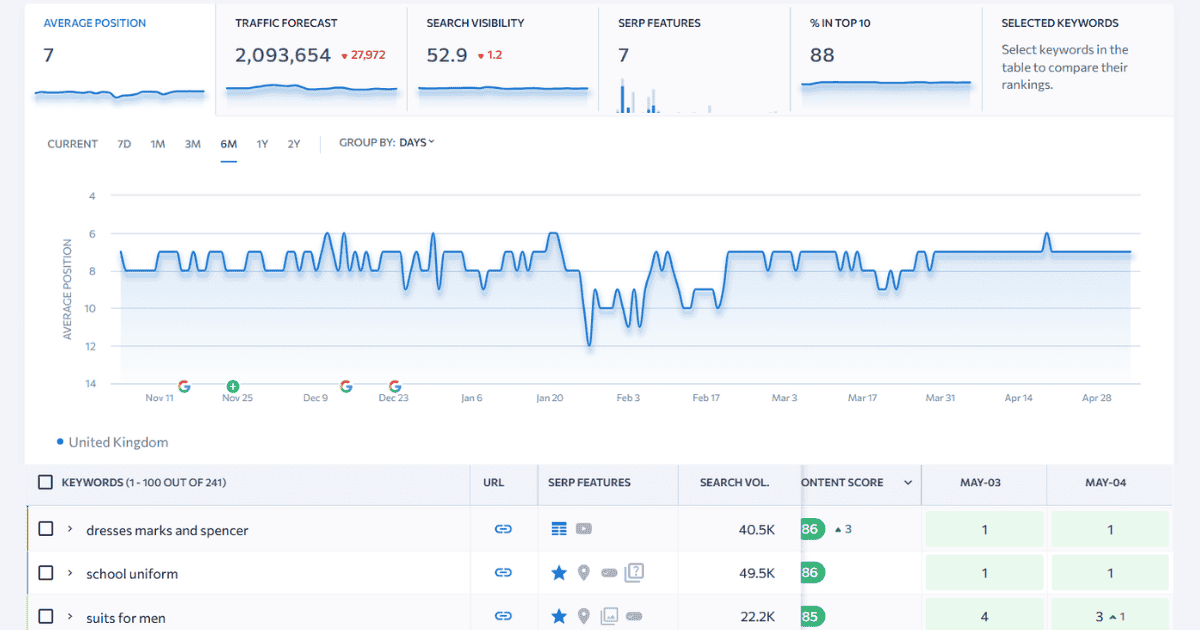Click the featured snippet icon for dresses marks and spencer
Viewport: 1200px width, 630px height.
559,528
